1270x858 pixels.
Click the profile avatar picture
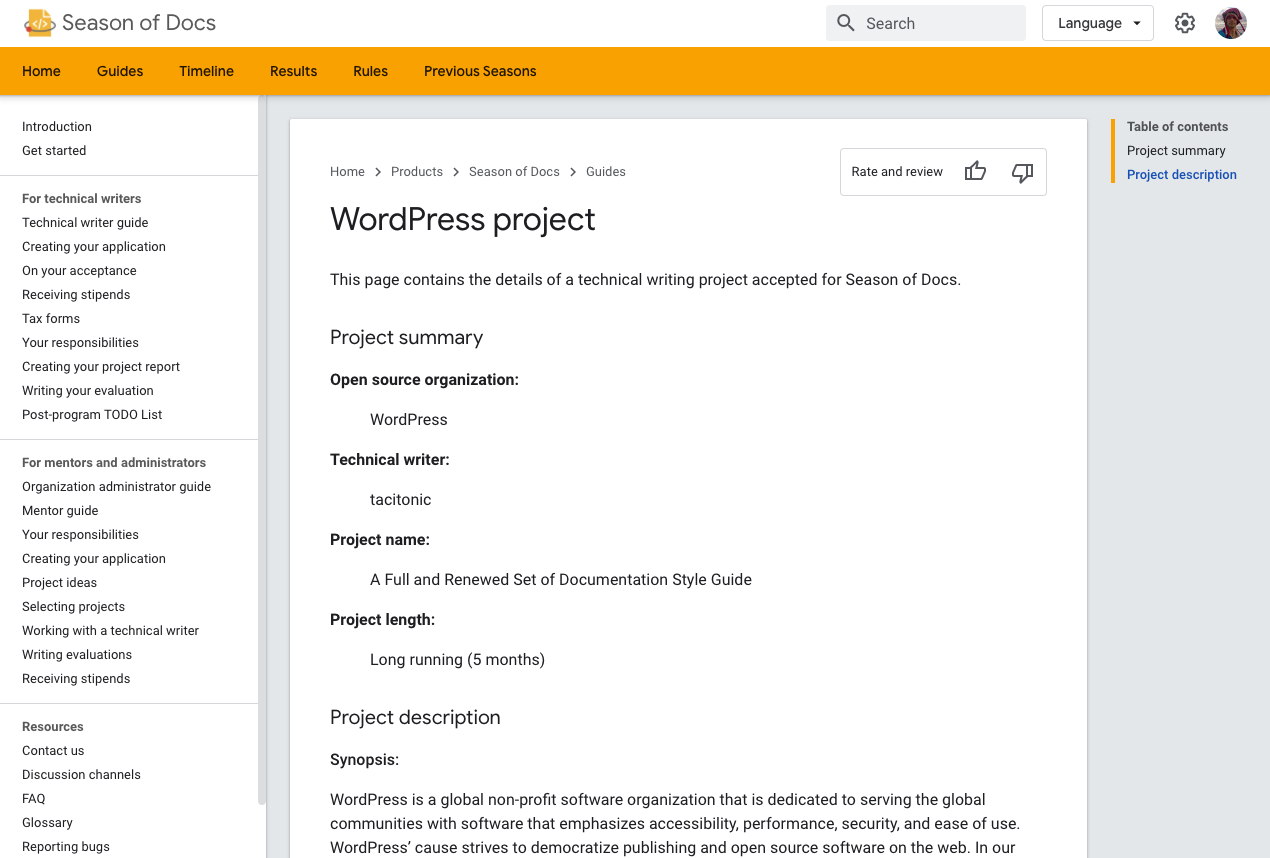pos(1231,22)
